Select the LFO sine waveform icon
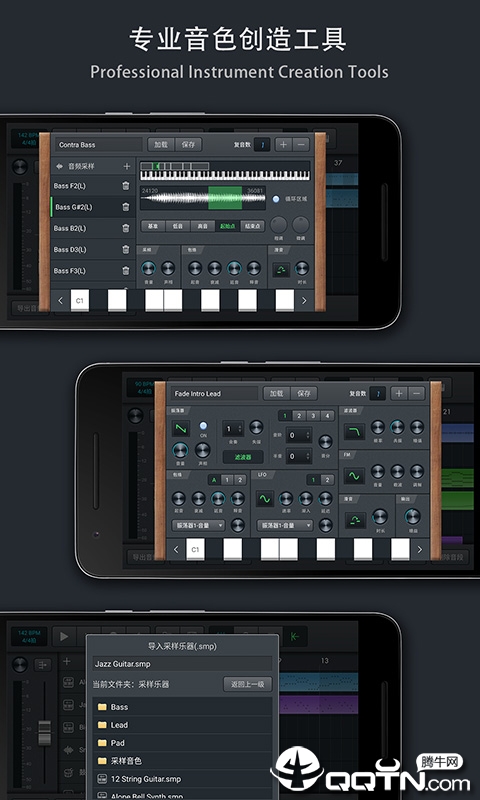Image resolution: width=480 pixels, height=800 pixels. pos(265,498)
